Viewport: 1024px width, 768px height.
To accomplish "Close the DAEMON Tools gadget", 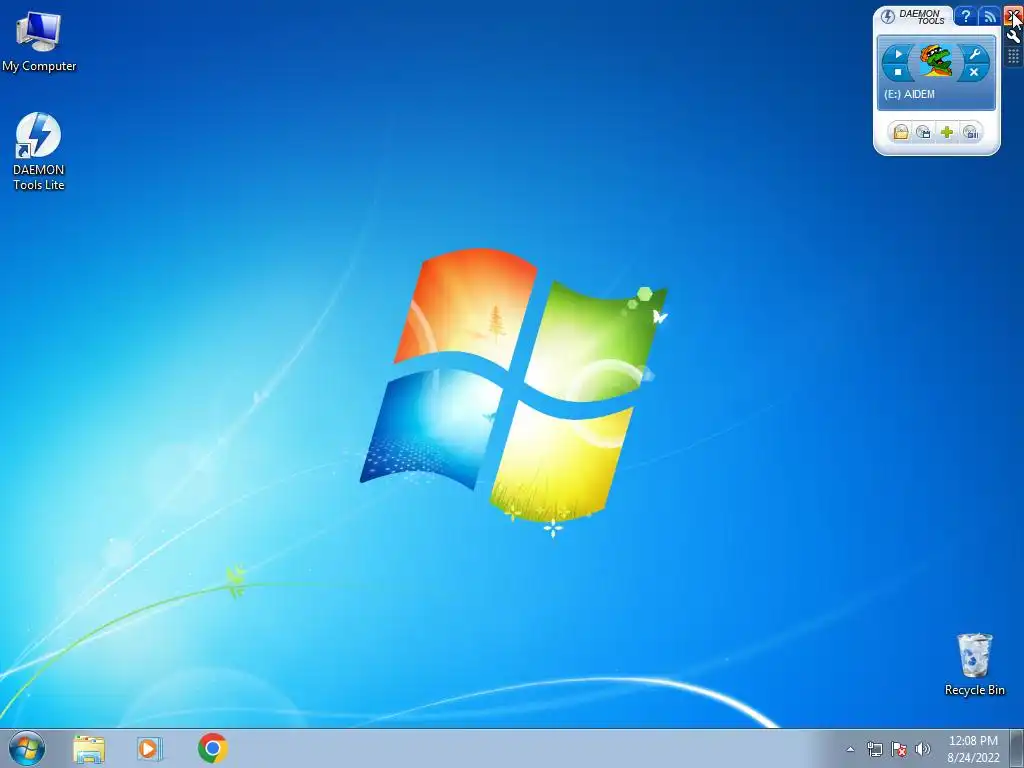I will [x=1013, y=16].
